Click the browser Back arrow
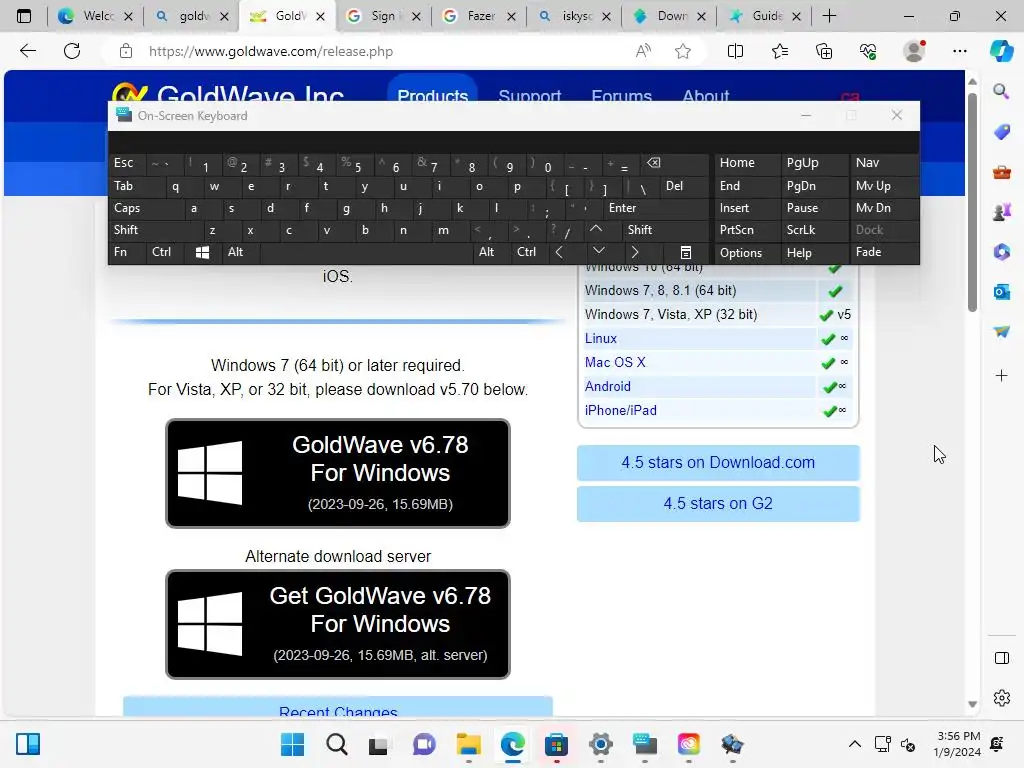 tap(27, 51)
